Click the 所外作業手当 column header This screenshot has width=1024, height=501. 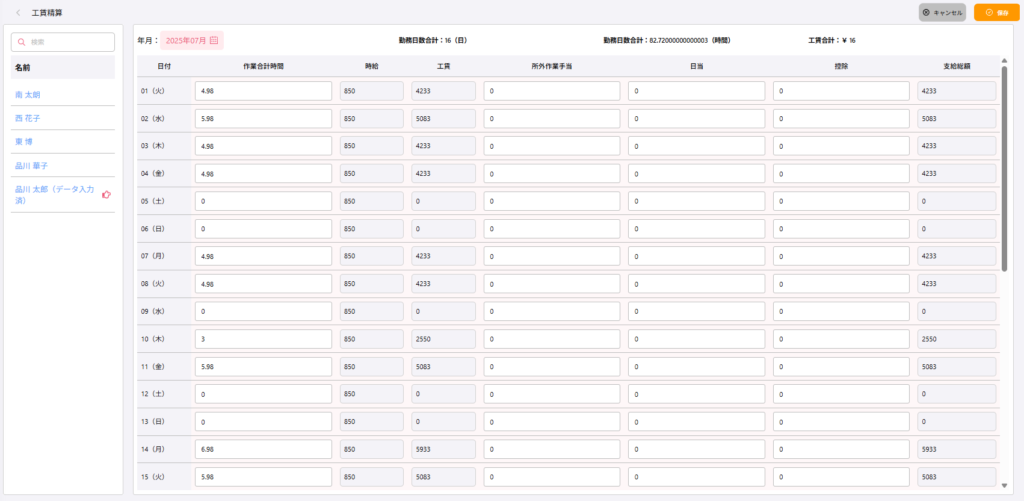pyautogui.click(x=552, y=67)
